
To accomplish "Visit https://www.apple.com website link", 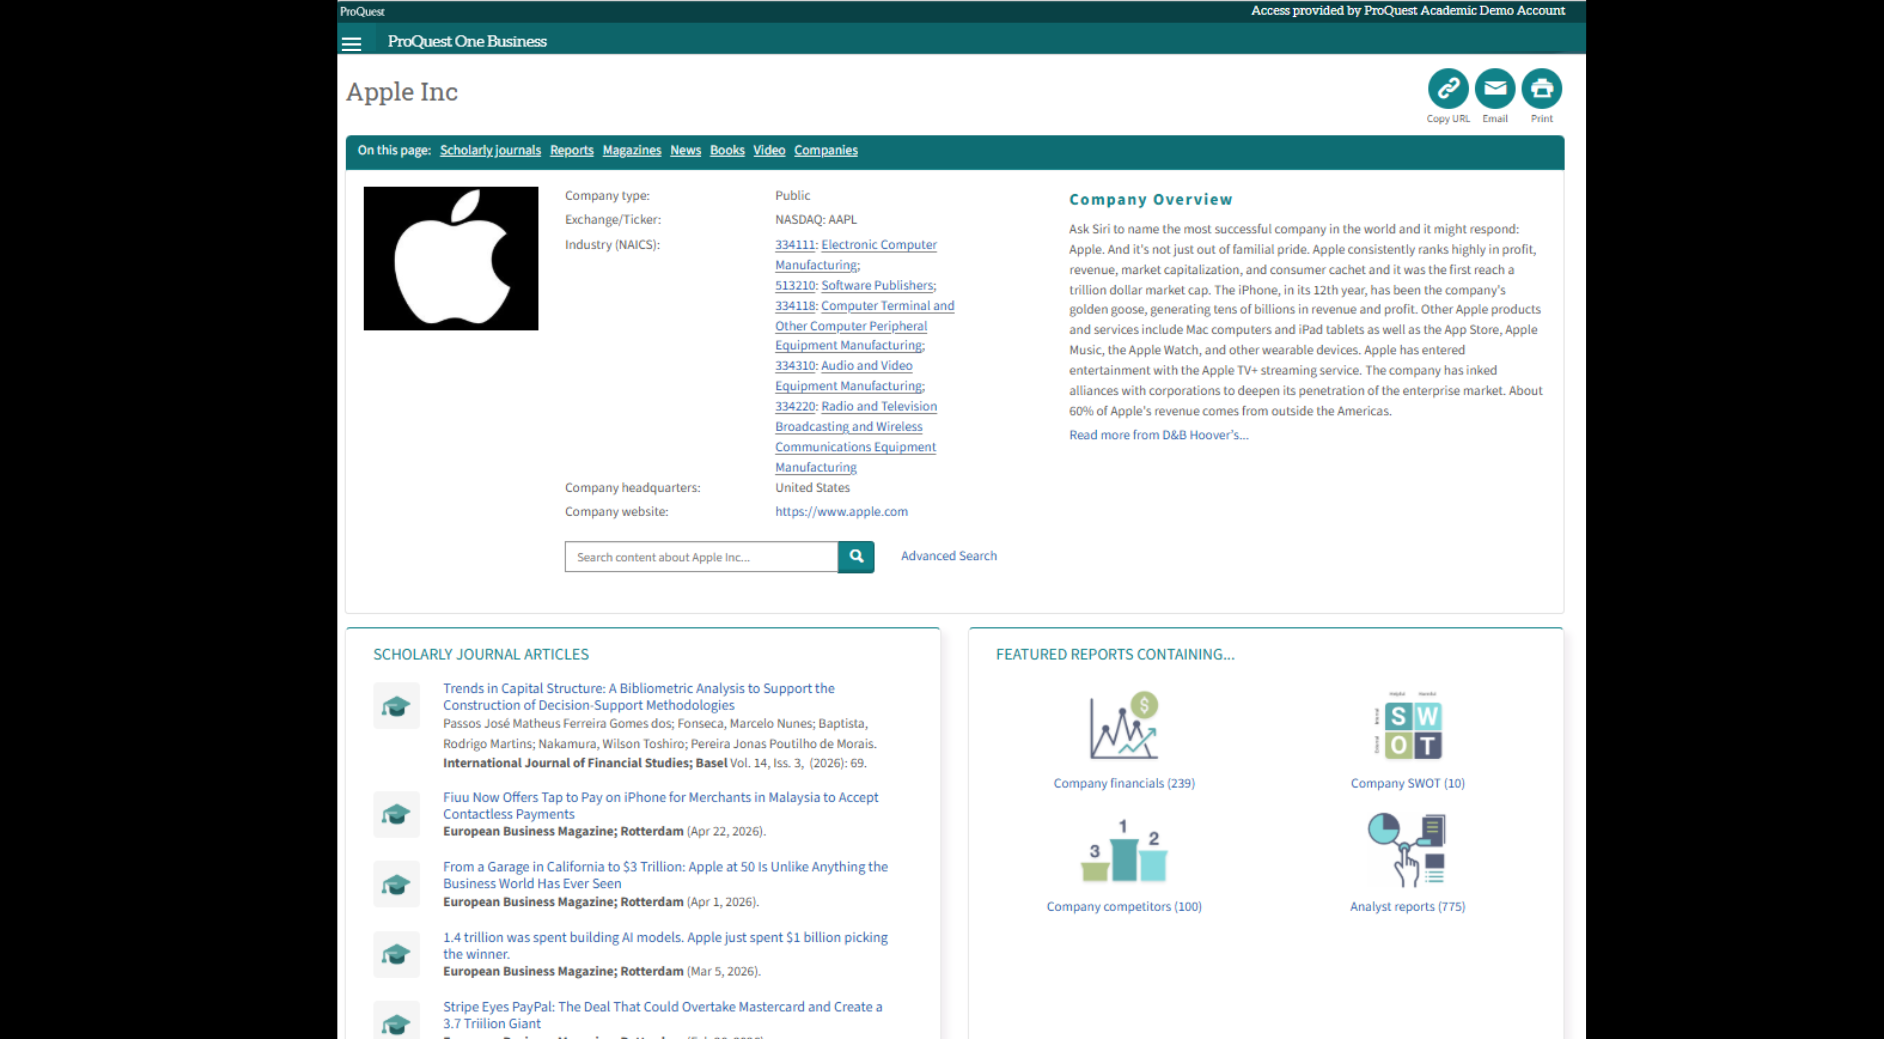I will click(841, 511).
